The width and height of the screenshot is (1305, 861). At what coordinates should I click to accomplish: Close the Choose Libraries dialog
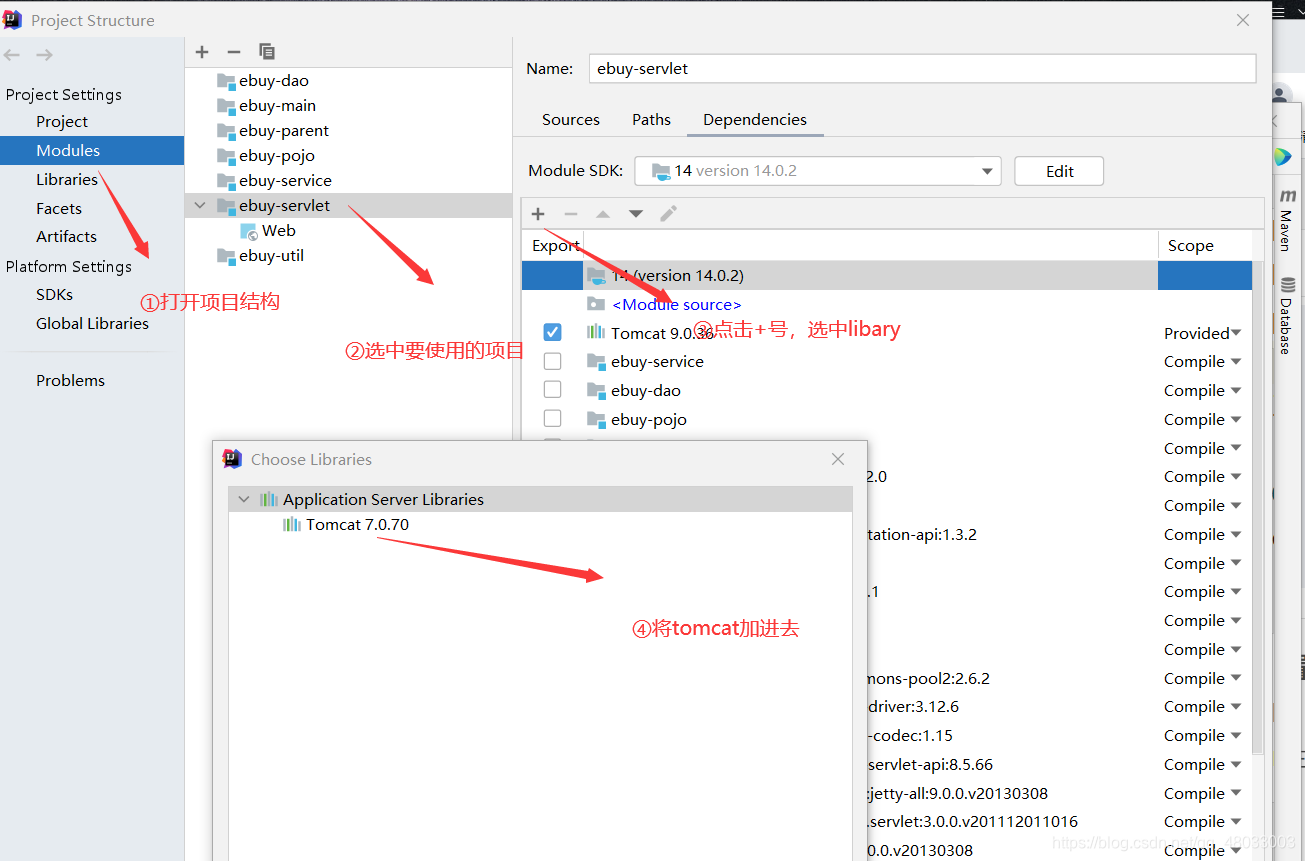(838, 460)
